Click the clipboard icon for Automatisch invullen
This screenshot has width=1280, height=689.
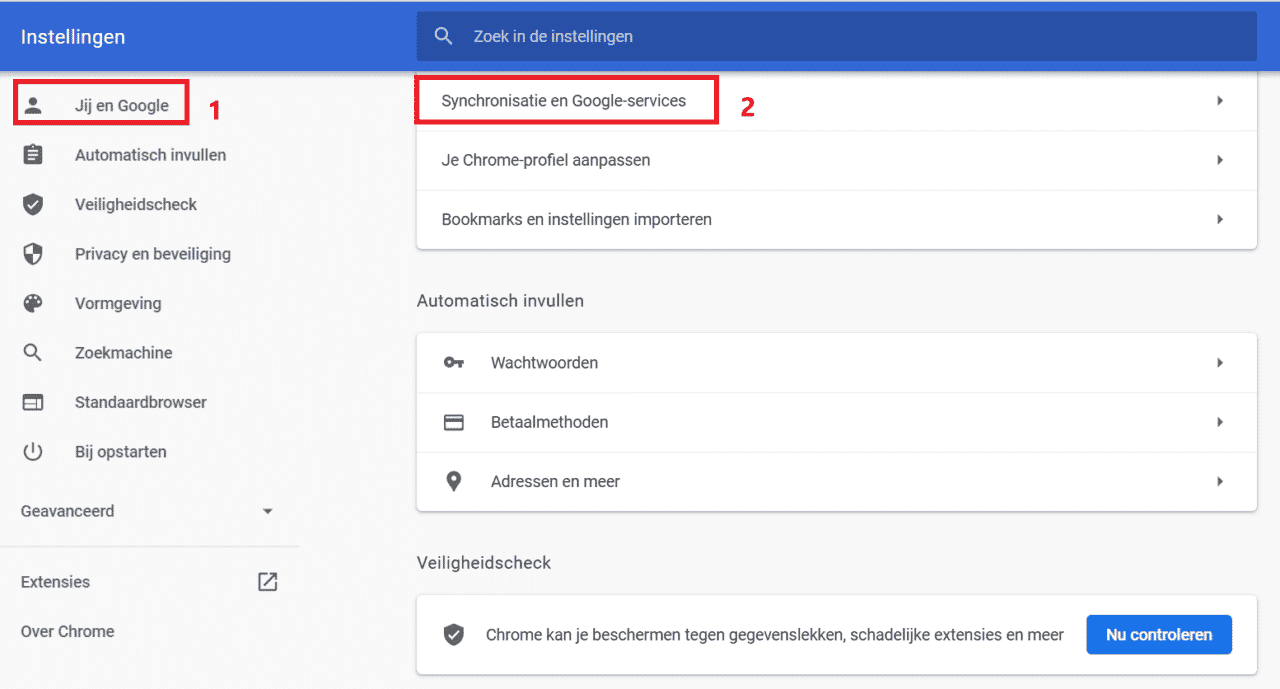click(x=33, y=155)
